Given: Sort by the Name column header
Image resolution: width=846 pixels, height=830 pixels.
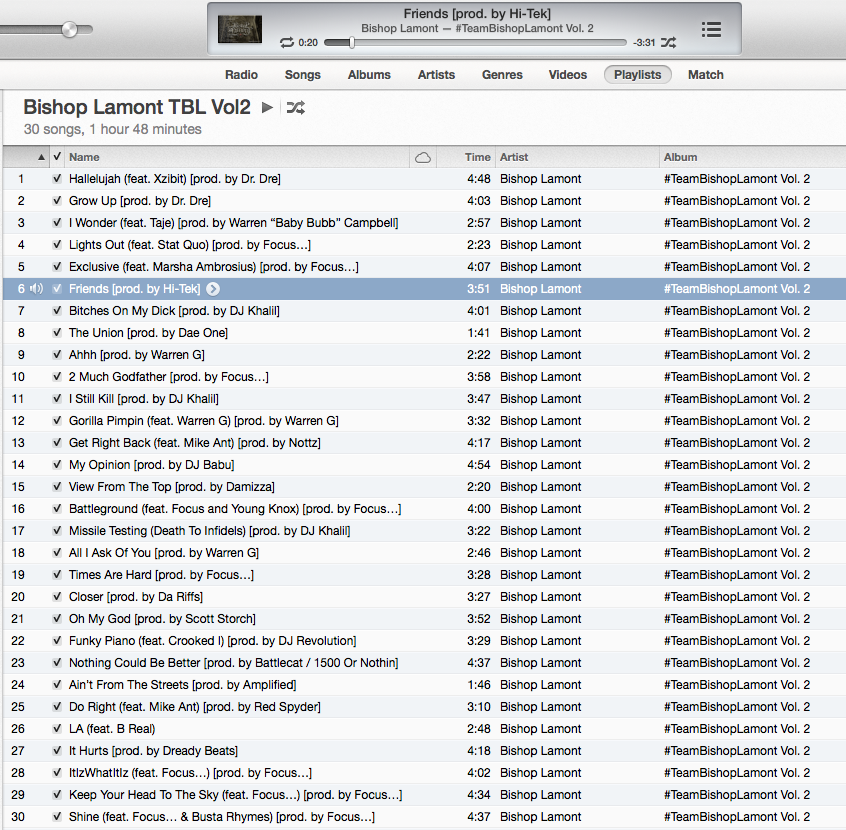Looking at the screenshot, I should 84,158.
